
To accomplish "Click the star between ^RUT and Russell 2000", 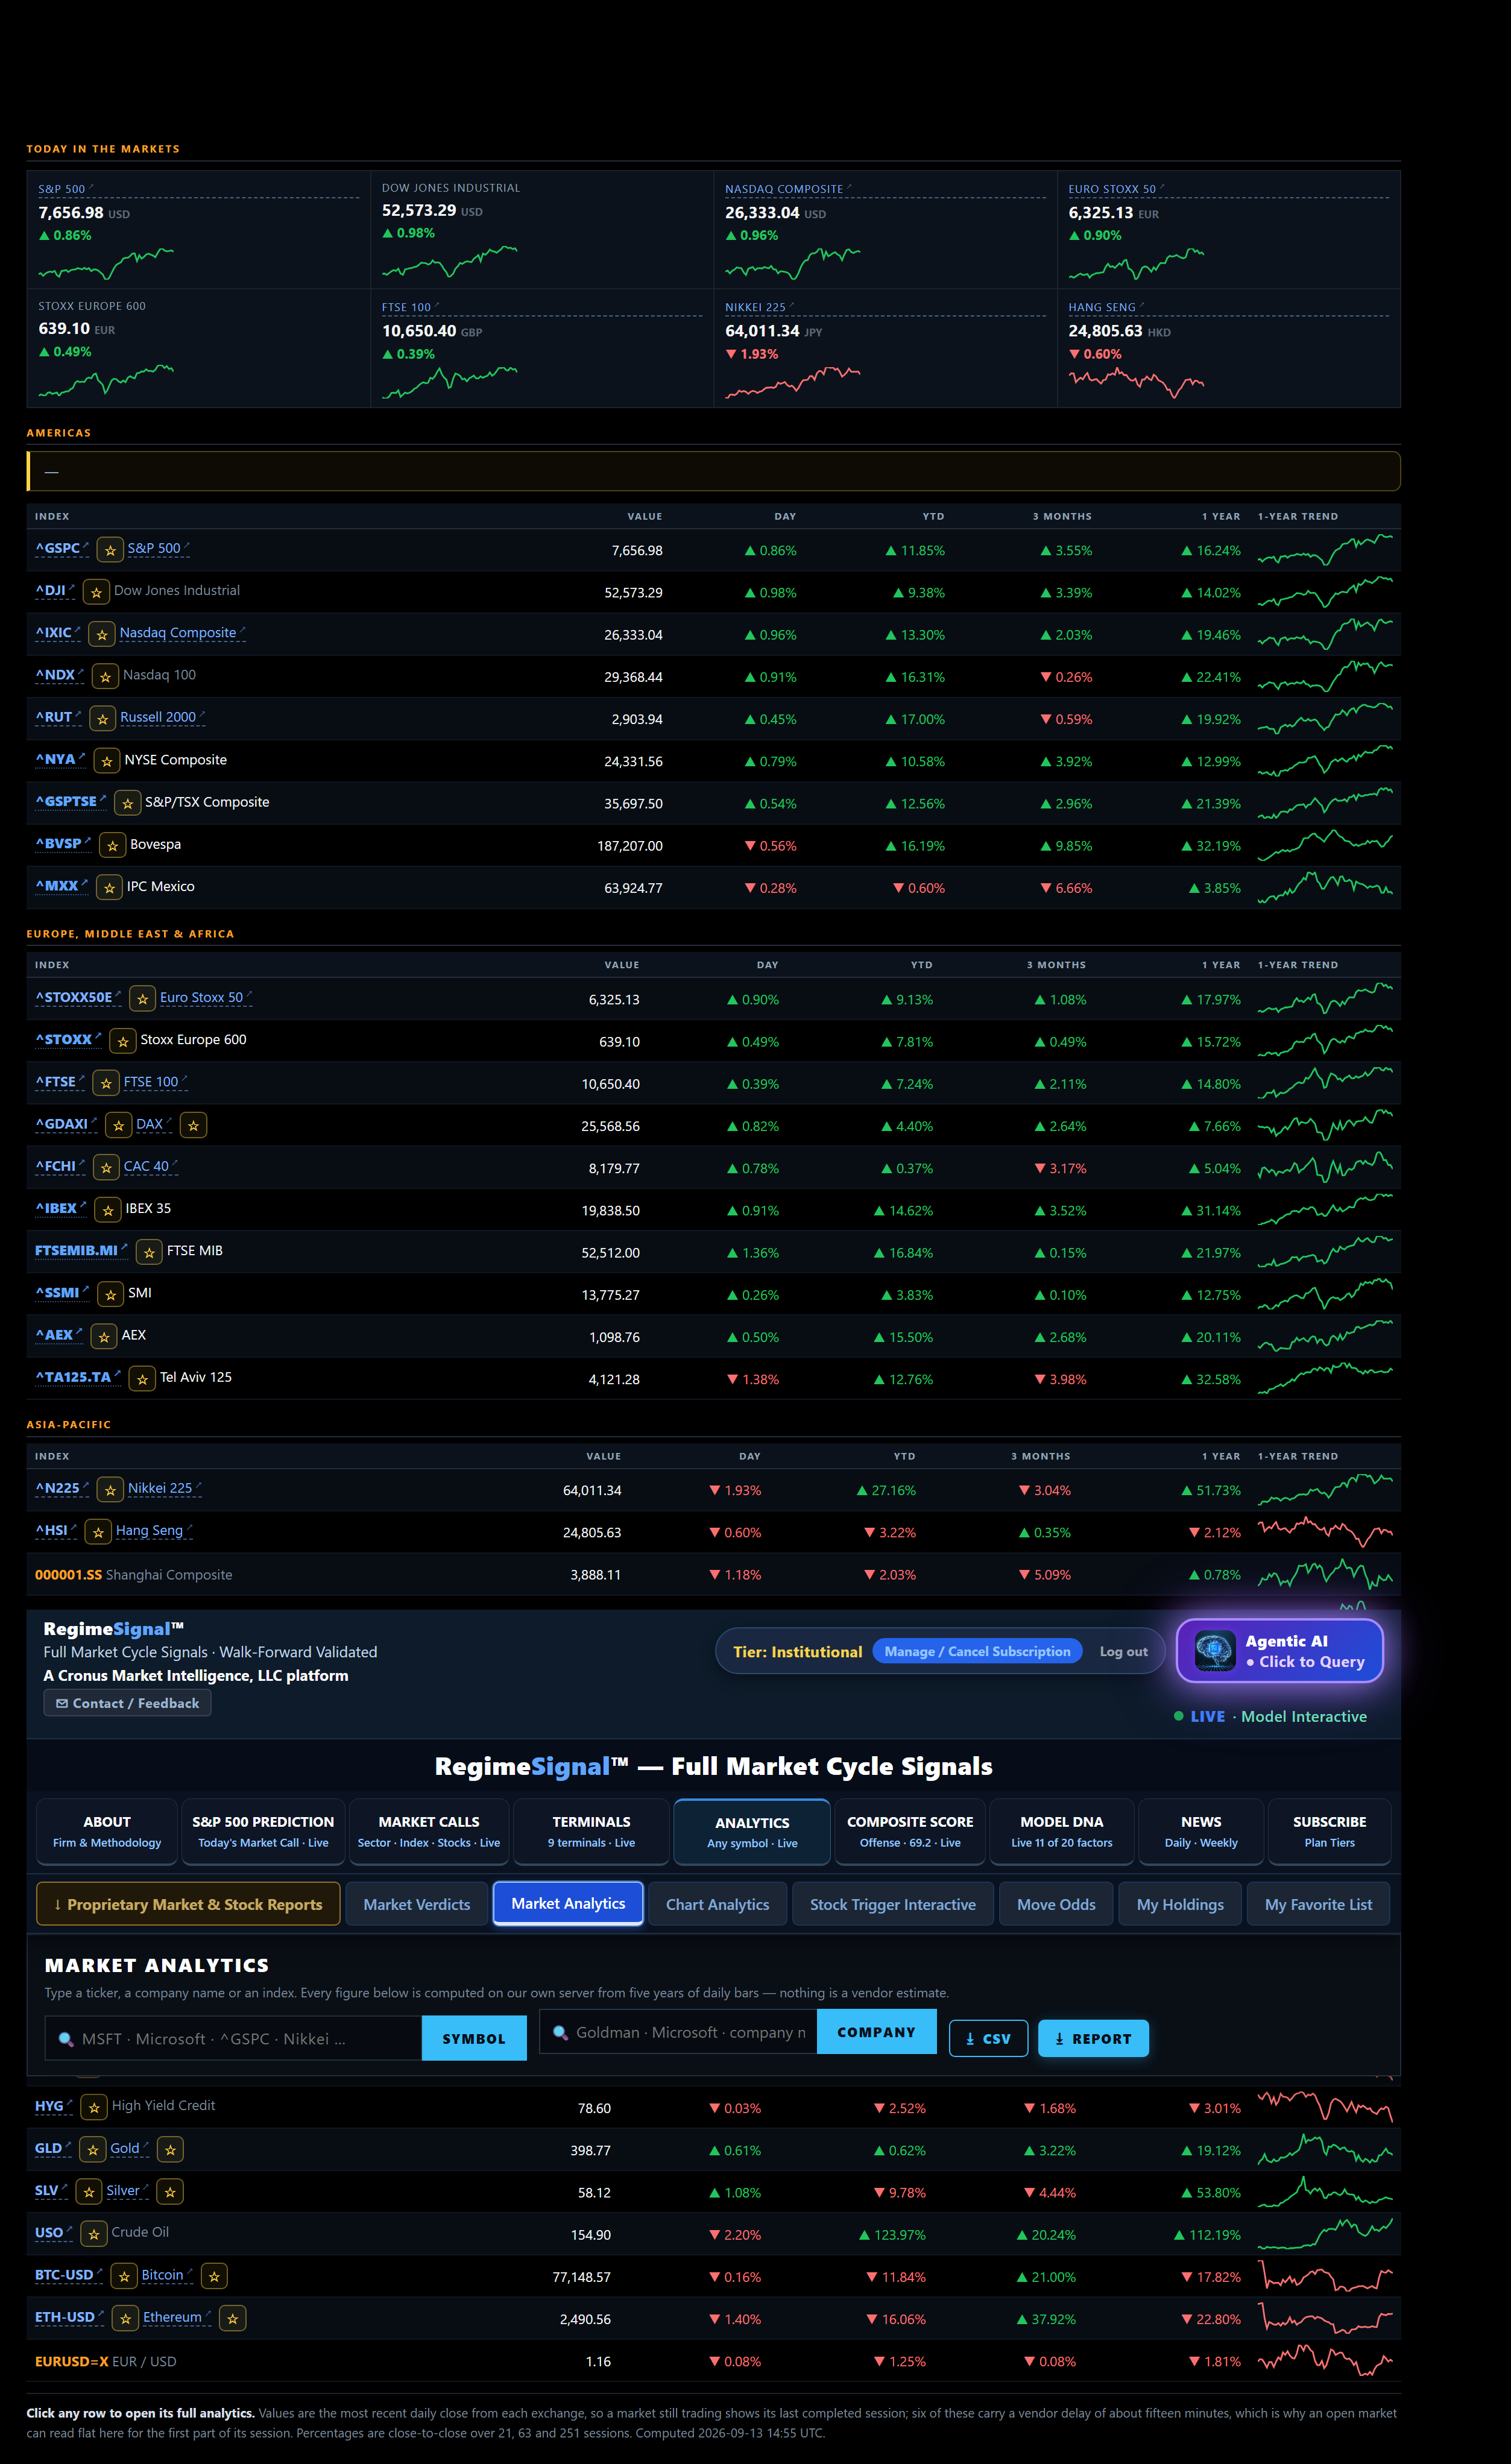I will (x=103, y=719).
